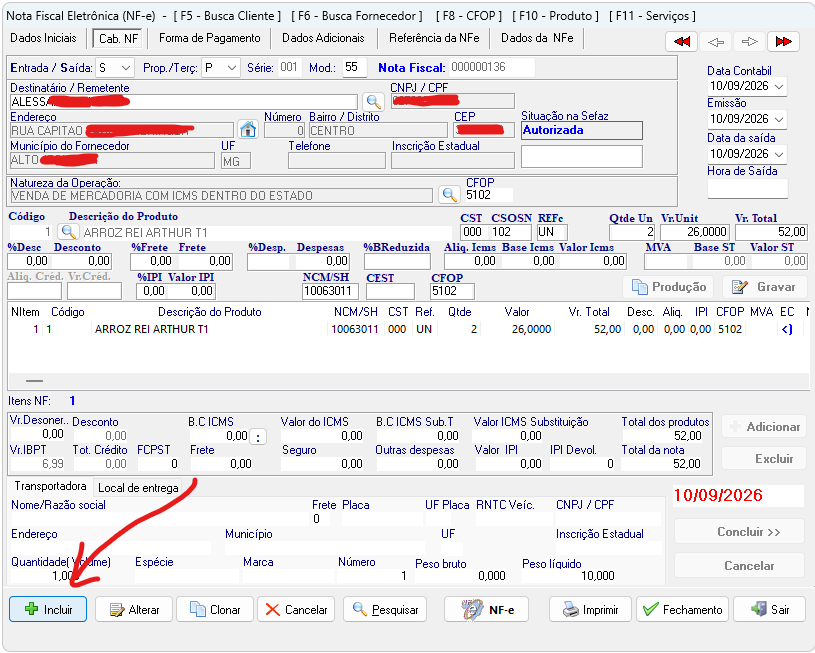Select the ARROZ REI ARTHUR T1 grid row
This screenshot has width=815, height=653.
408,329
